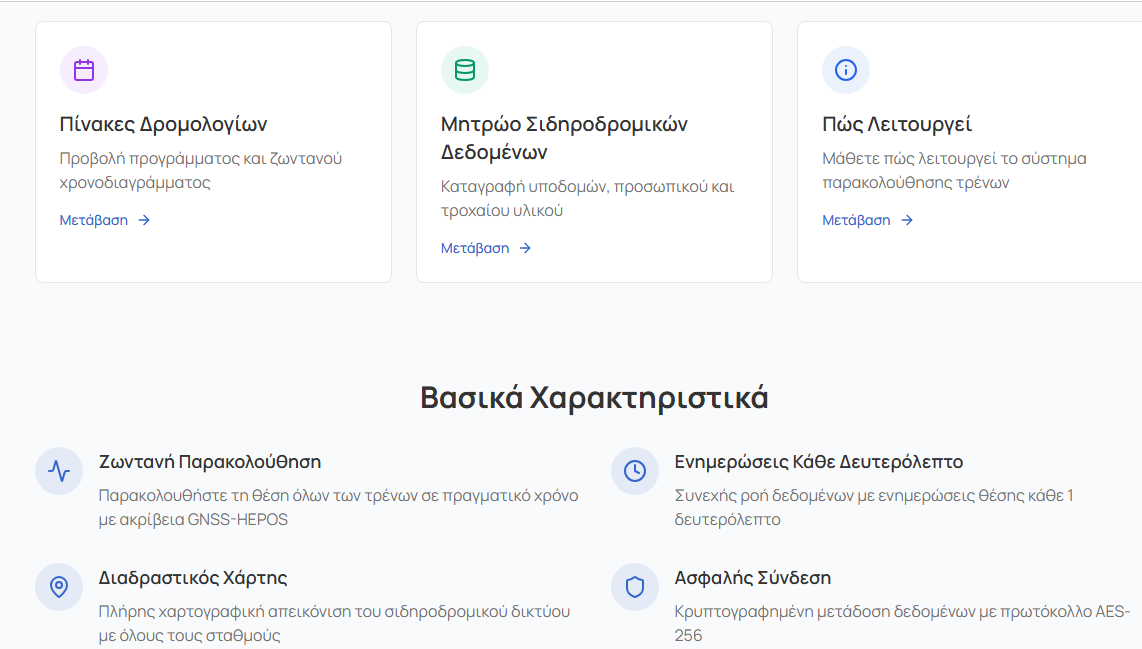This screenshot has height=649, width=1142.
Task: Click the Βασικά Χαρακτηριστικά section heading
Action: [594, 398]
